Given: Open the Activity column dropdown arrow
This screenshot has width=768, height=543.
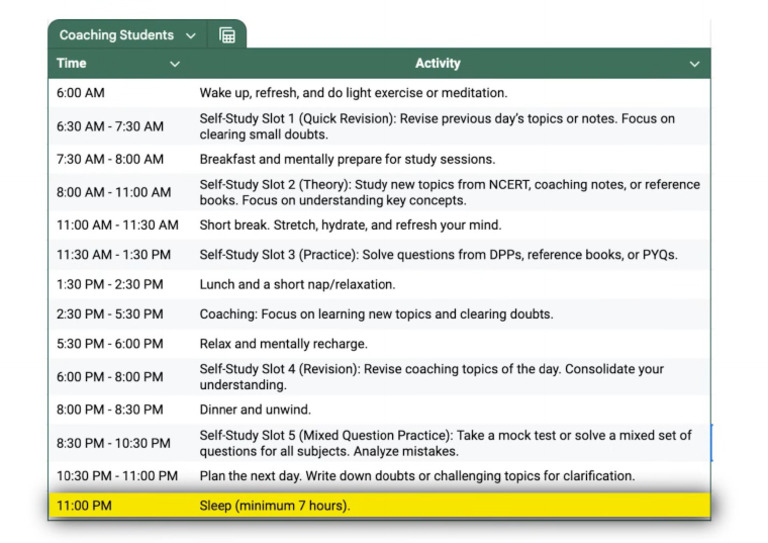Looking at the screenshot, I should click(694, 64).
